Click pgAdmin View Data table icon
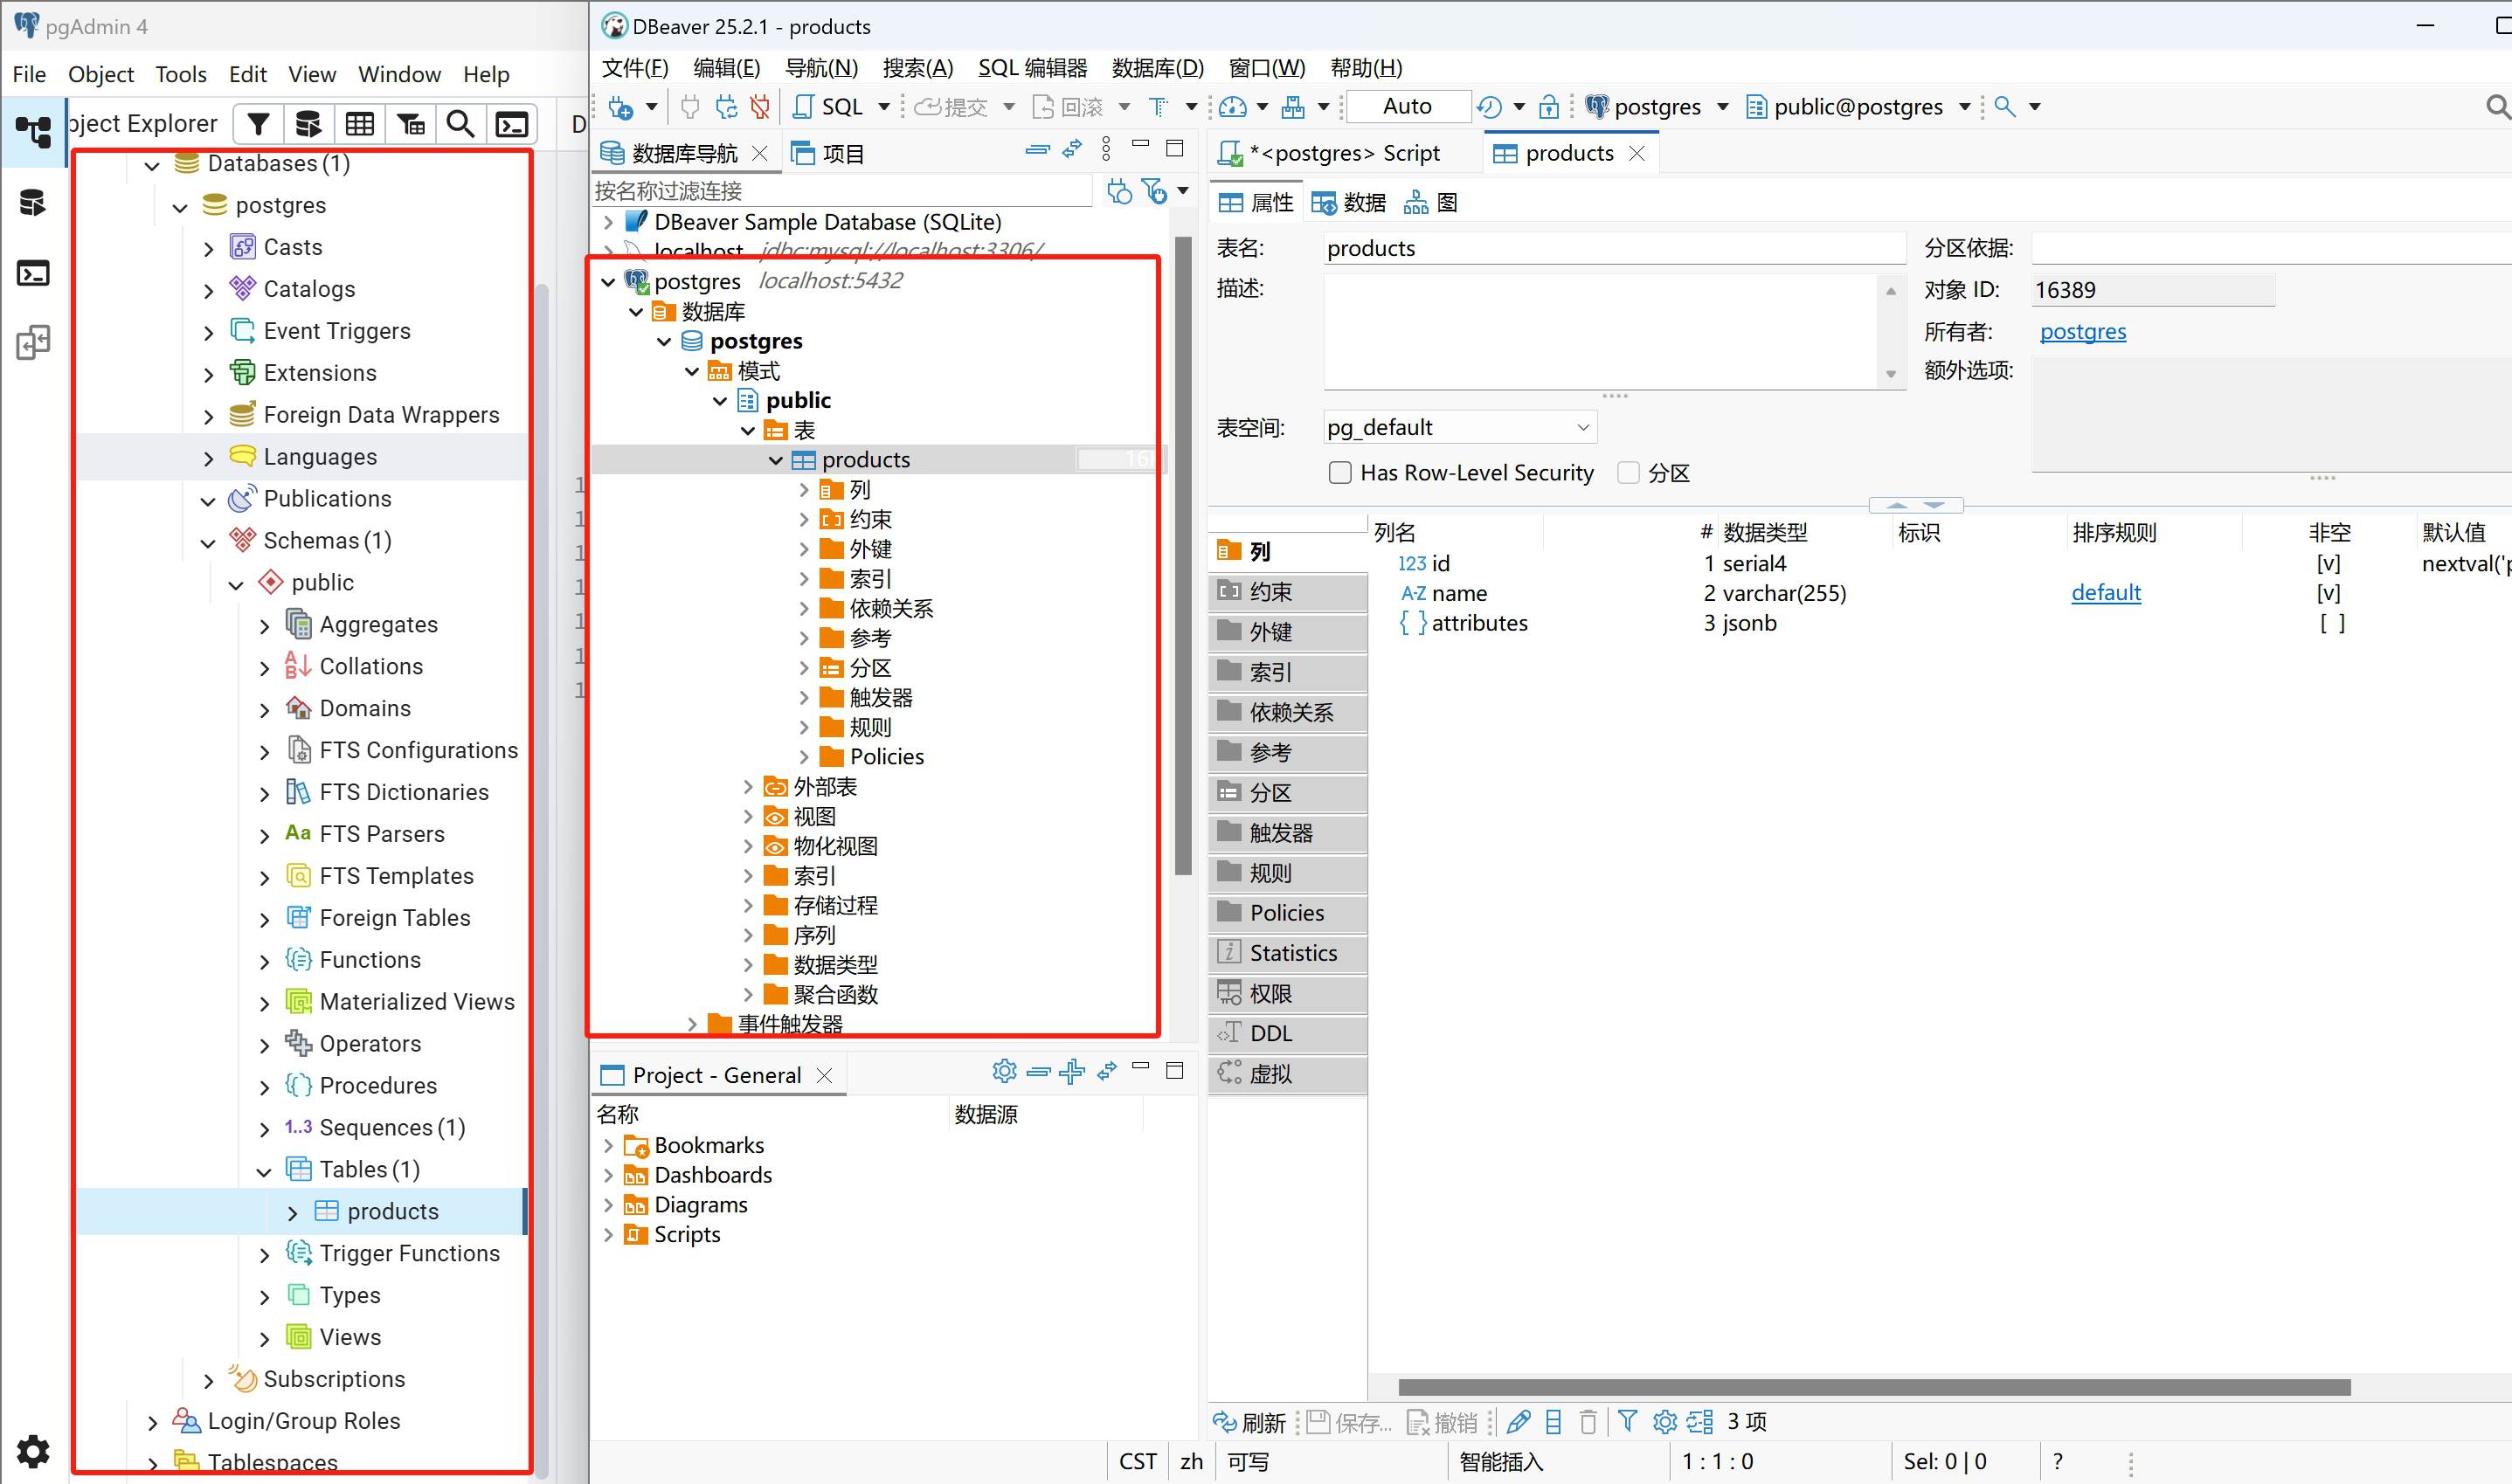Viewport: 2512px width, 1484px height. (x=360, y=124)
